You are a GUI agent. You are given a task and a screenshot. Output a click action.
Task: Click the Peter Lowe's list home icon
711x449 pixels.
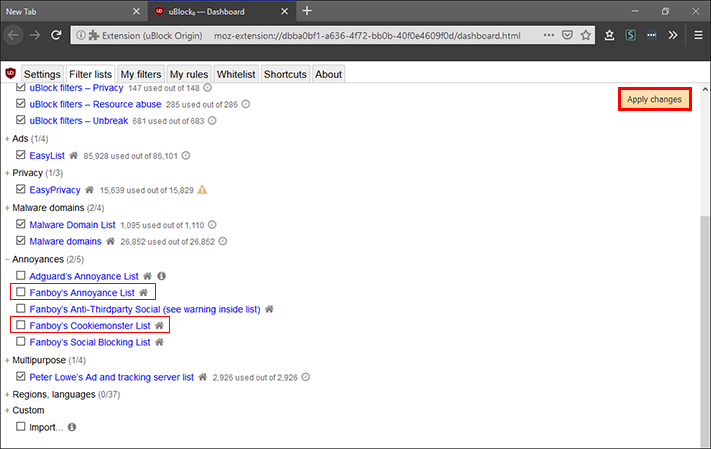(x=203, y=377)
